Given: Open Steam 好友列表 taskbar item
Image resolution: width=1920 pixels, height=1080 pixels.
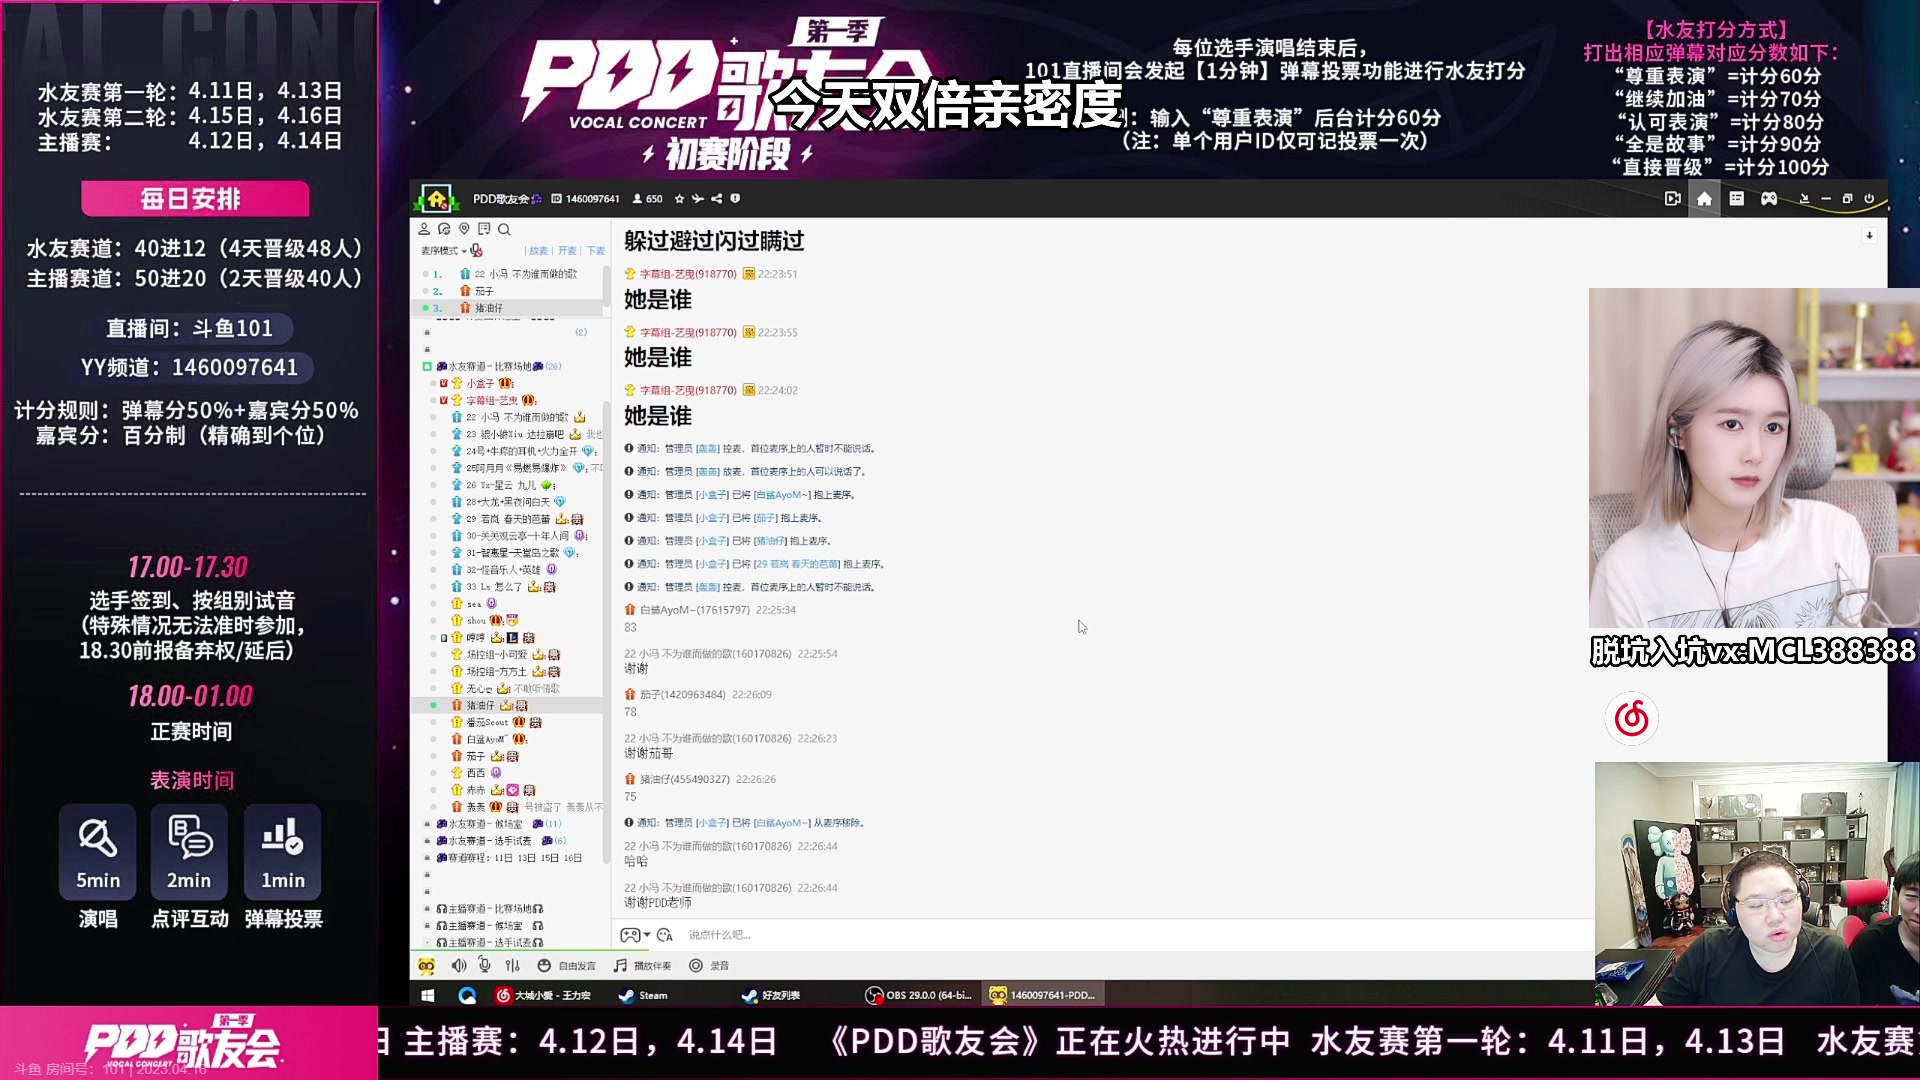Looking at the screenshot, I should tap(771, 995).
